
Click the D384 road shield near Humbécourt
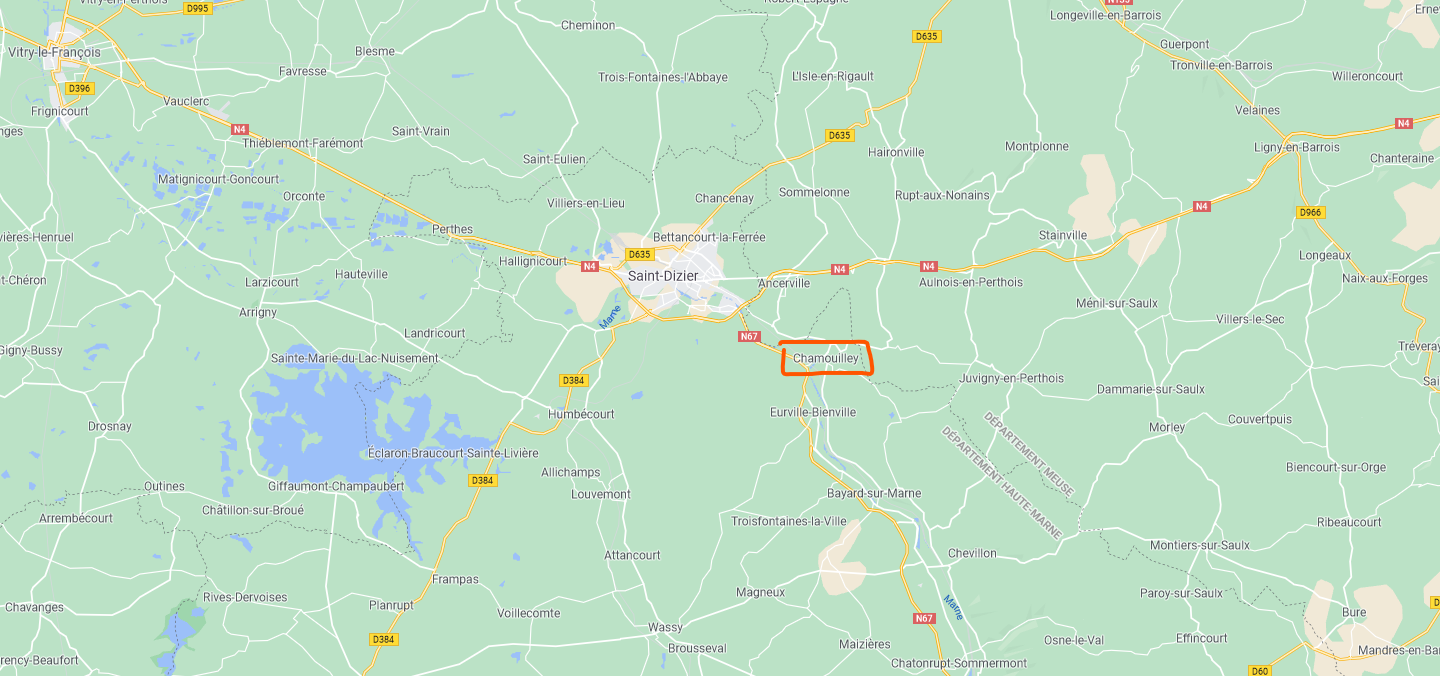[x=573, y=380]
